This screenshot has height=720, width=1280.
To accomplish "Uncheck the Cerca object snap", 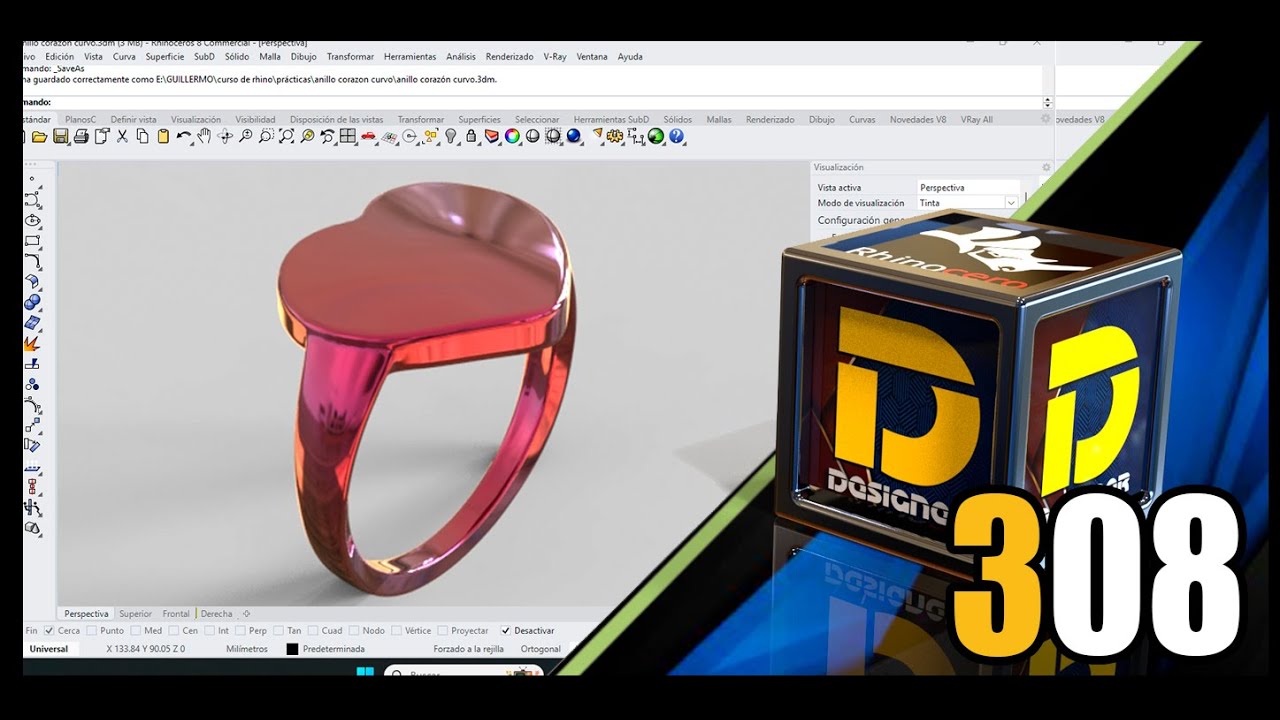I will [49, 631].
